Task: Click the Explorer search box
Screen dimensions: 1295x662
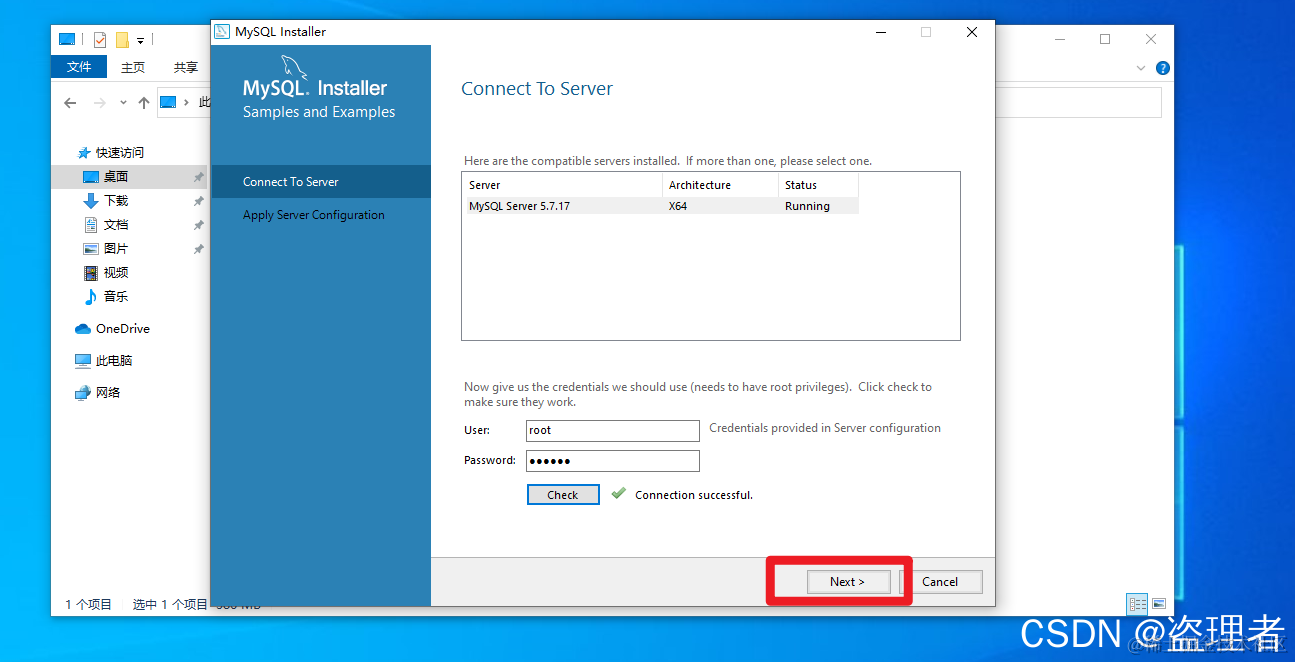Action: pos(1079,102)
